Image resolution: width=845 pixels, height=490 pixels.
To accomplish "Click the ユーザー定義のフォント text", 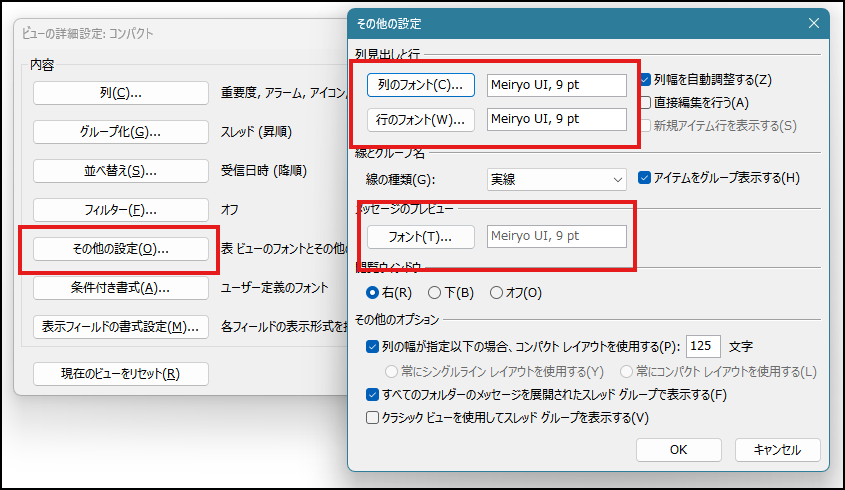I will click(x=274, y=288).
